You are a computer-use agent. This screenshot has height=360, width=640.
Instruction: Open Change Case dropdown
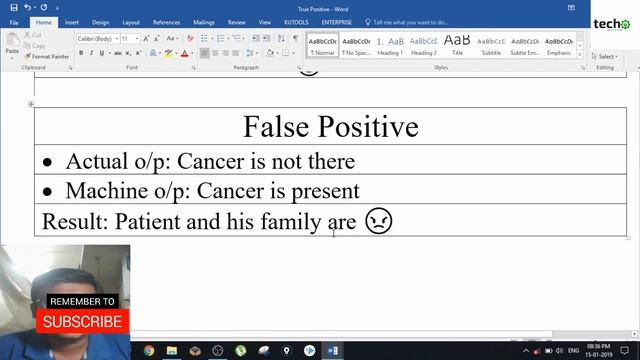click(x=173, y=38)
